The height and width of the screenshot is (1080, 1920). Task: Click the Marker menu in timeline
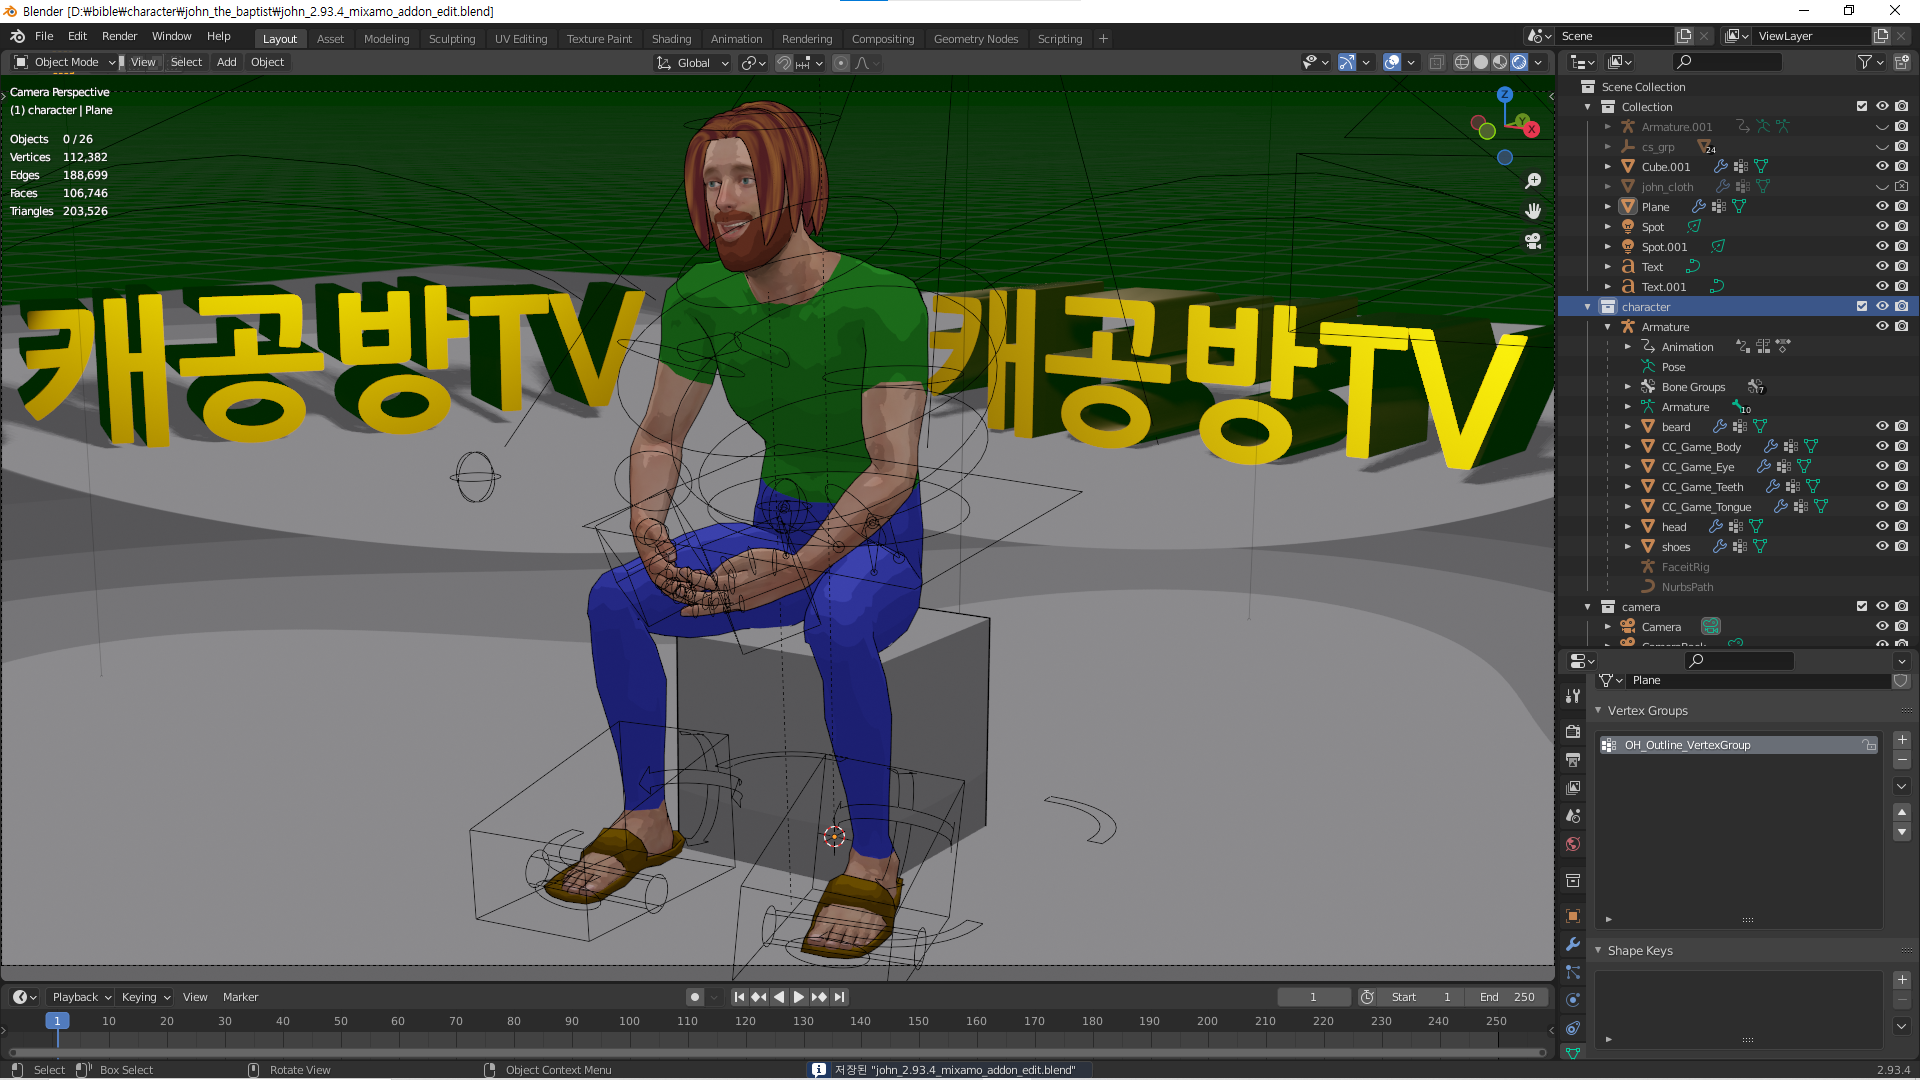(x=240, y=997)
